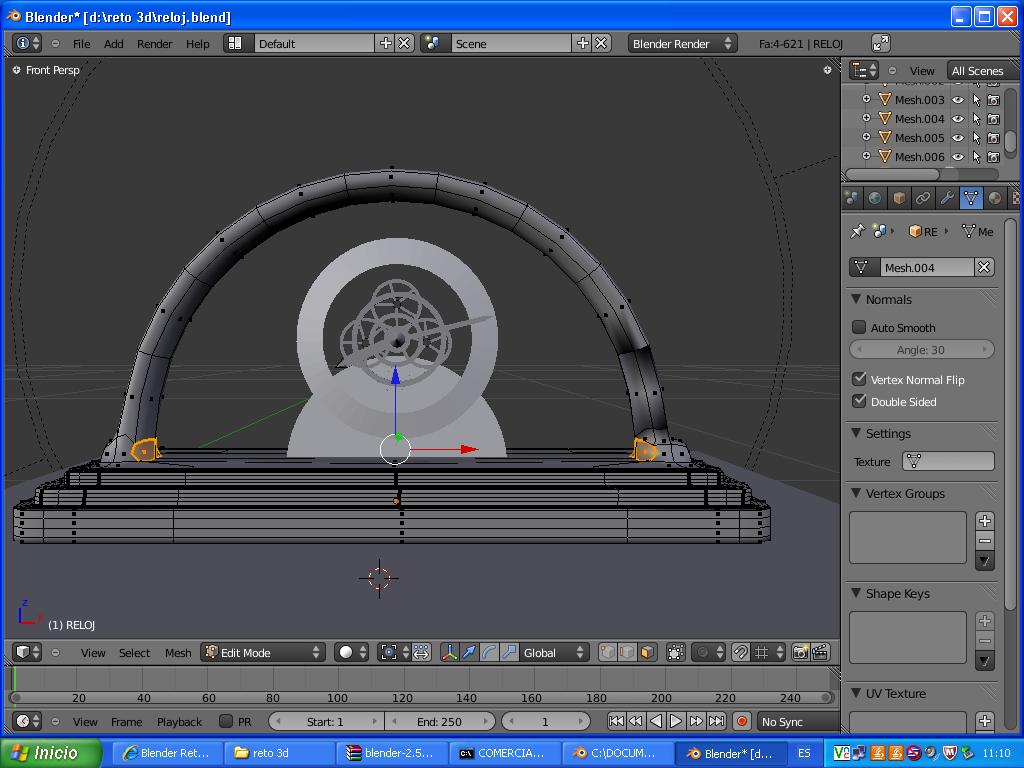Open the World properties tab
The height and width of the screenshot is (768, 1024).
(x=875, y=197)
